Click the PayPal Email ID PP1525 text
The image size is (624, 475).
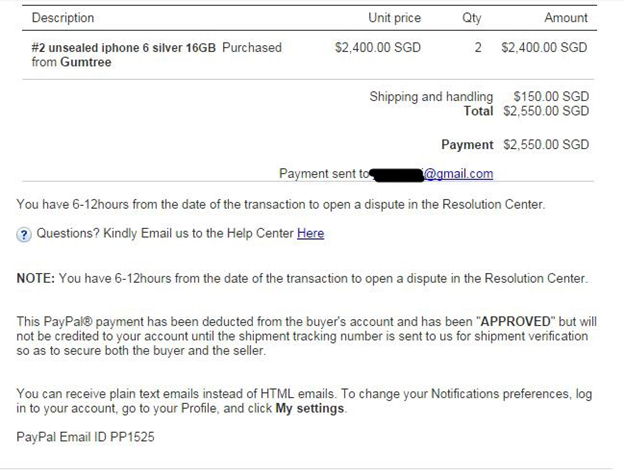point(86,438)
